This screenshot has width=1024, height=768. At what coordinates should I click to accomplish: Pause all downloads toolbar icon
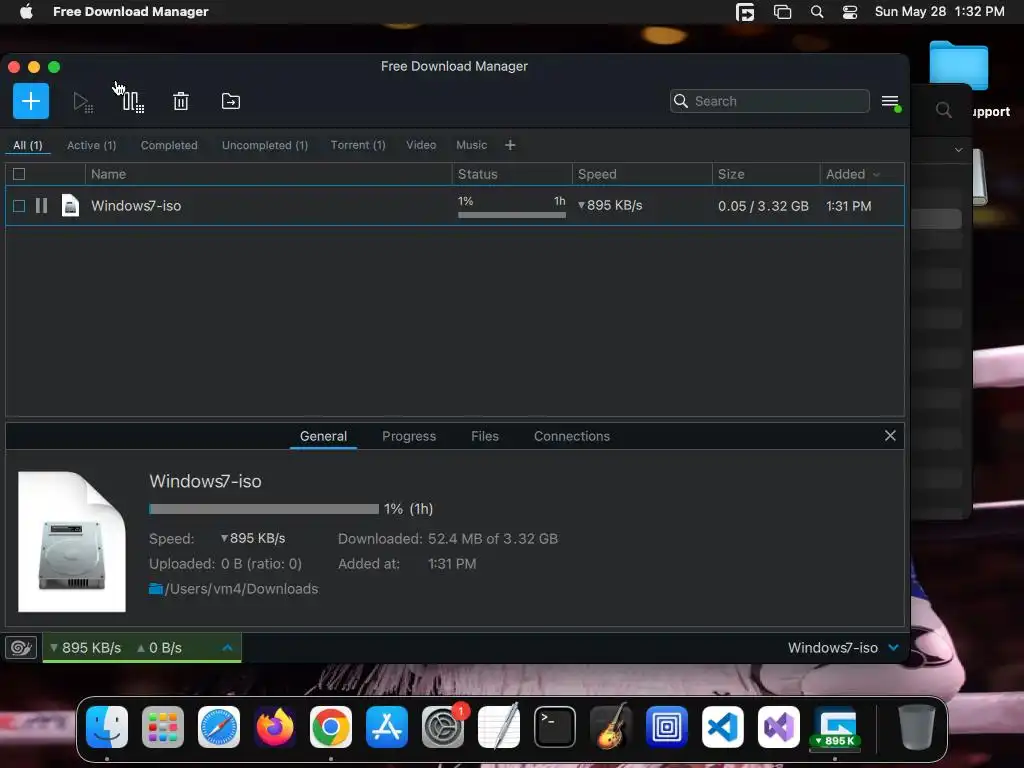pos(133,102)
